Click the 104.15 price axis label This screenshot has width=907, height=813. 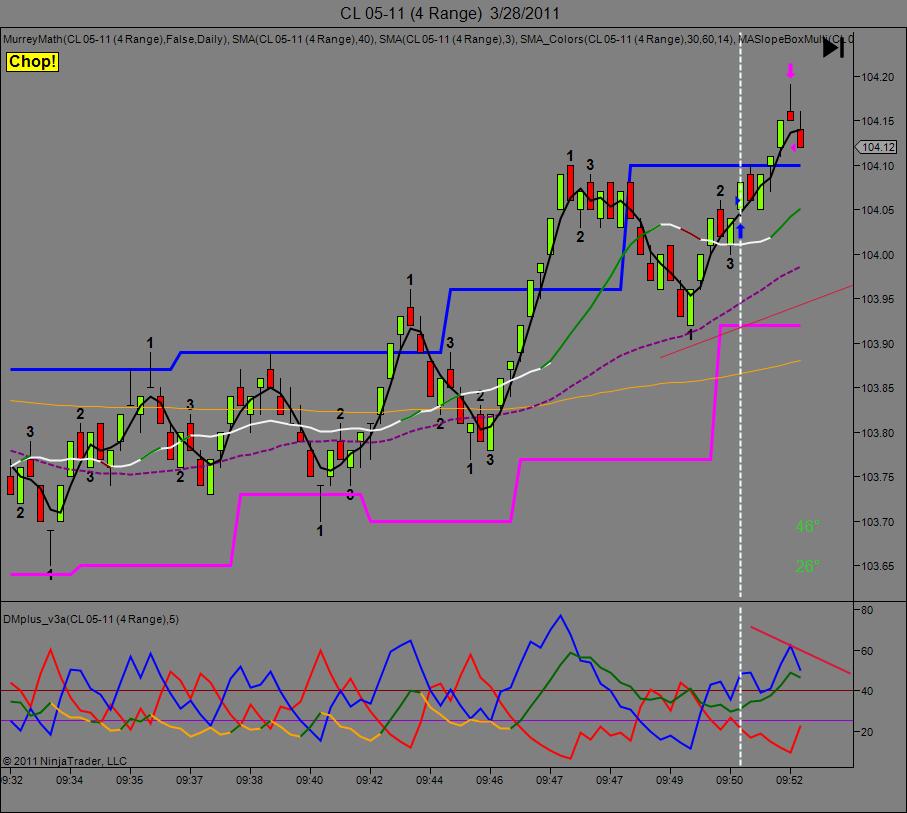tap(877, 122)
